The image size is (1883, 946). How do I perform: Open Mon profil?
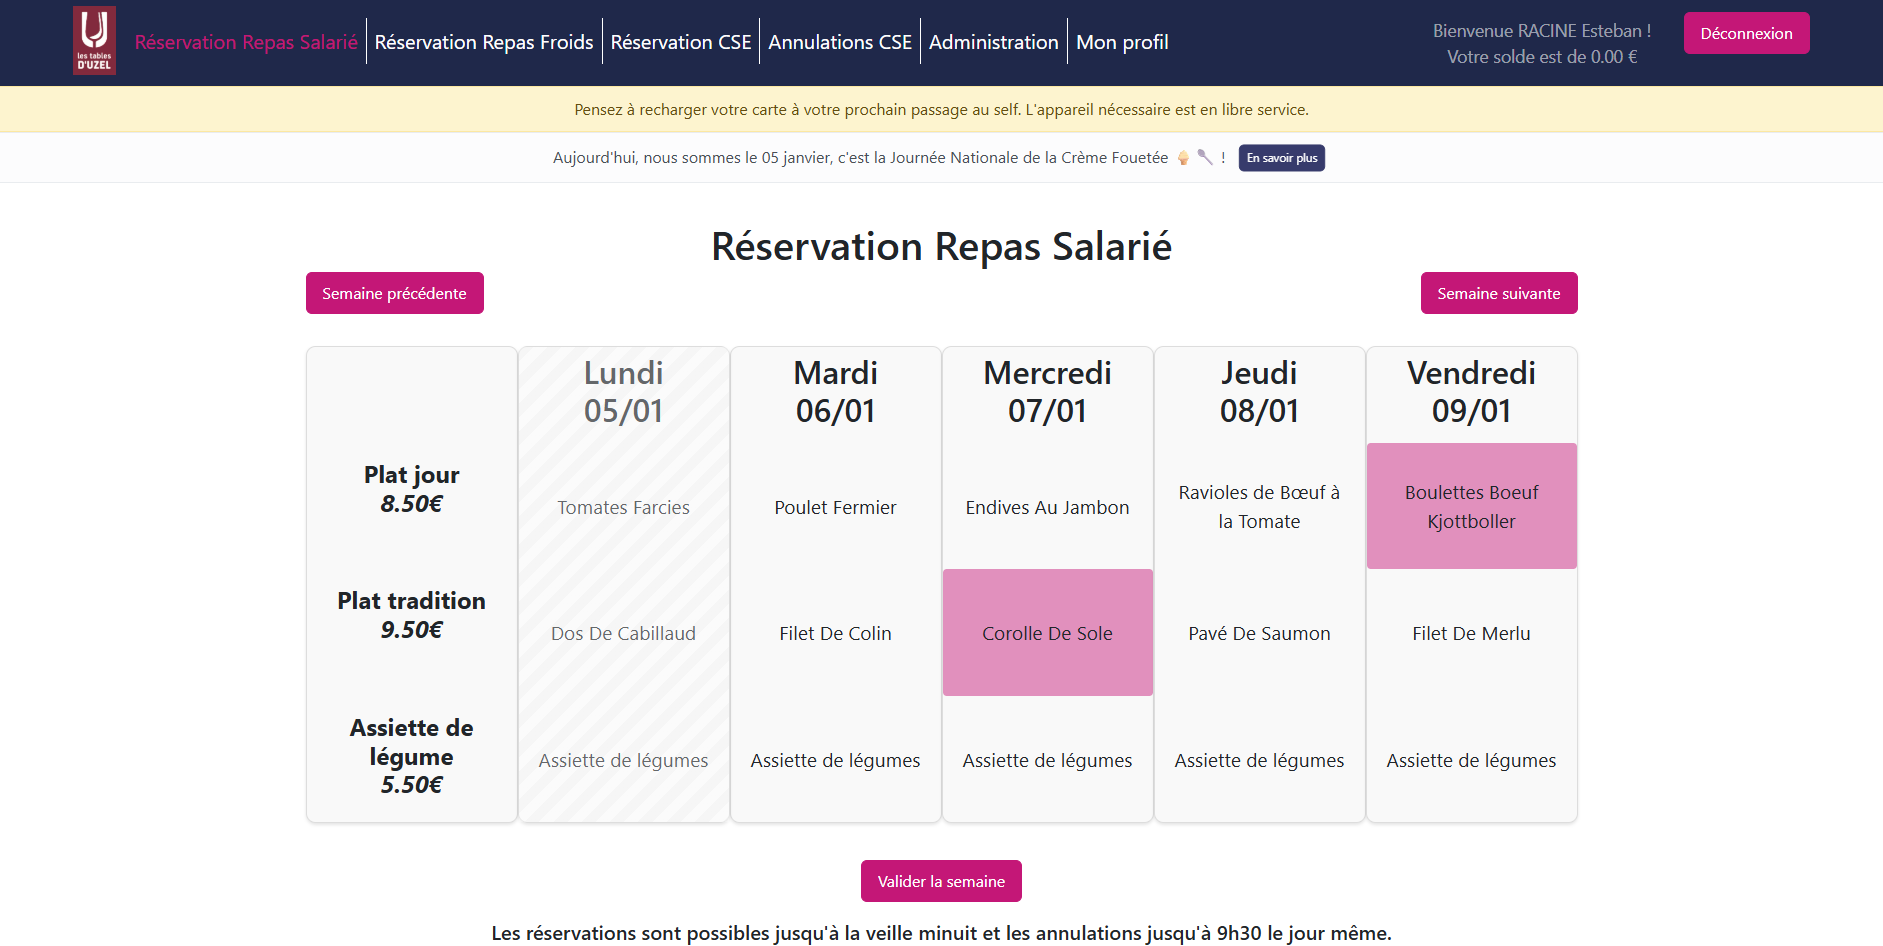(1122, 42)
